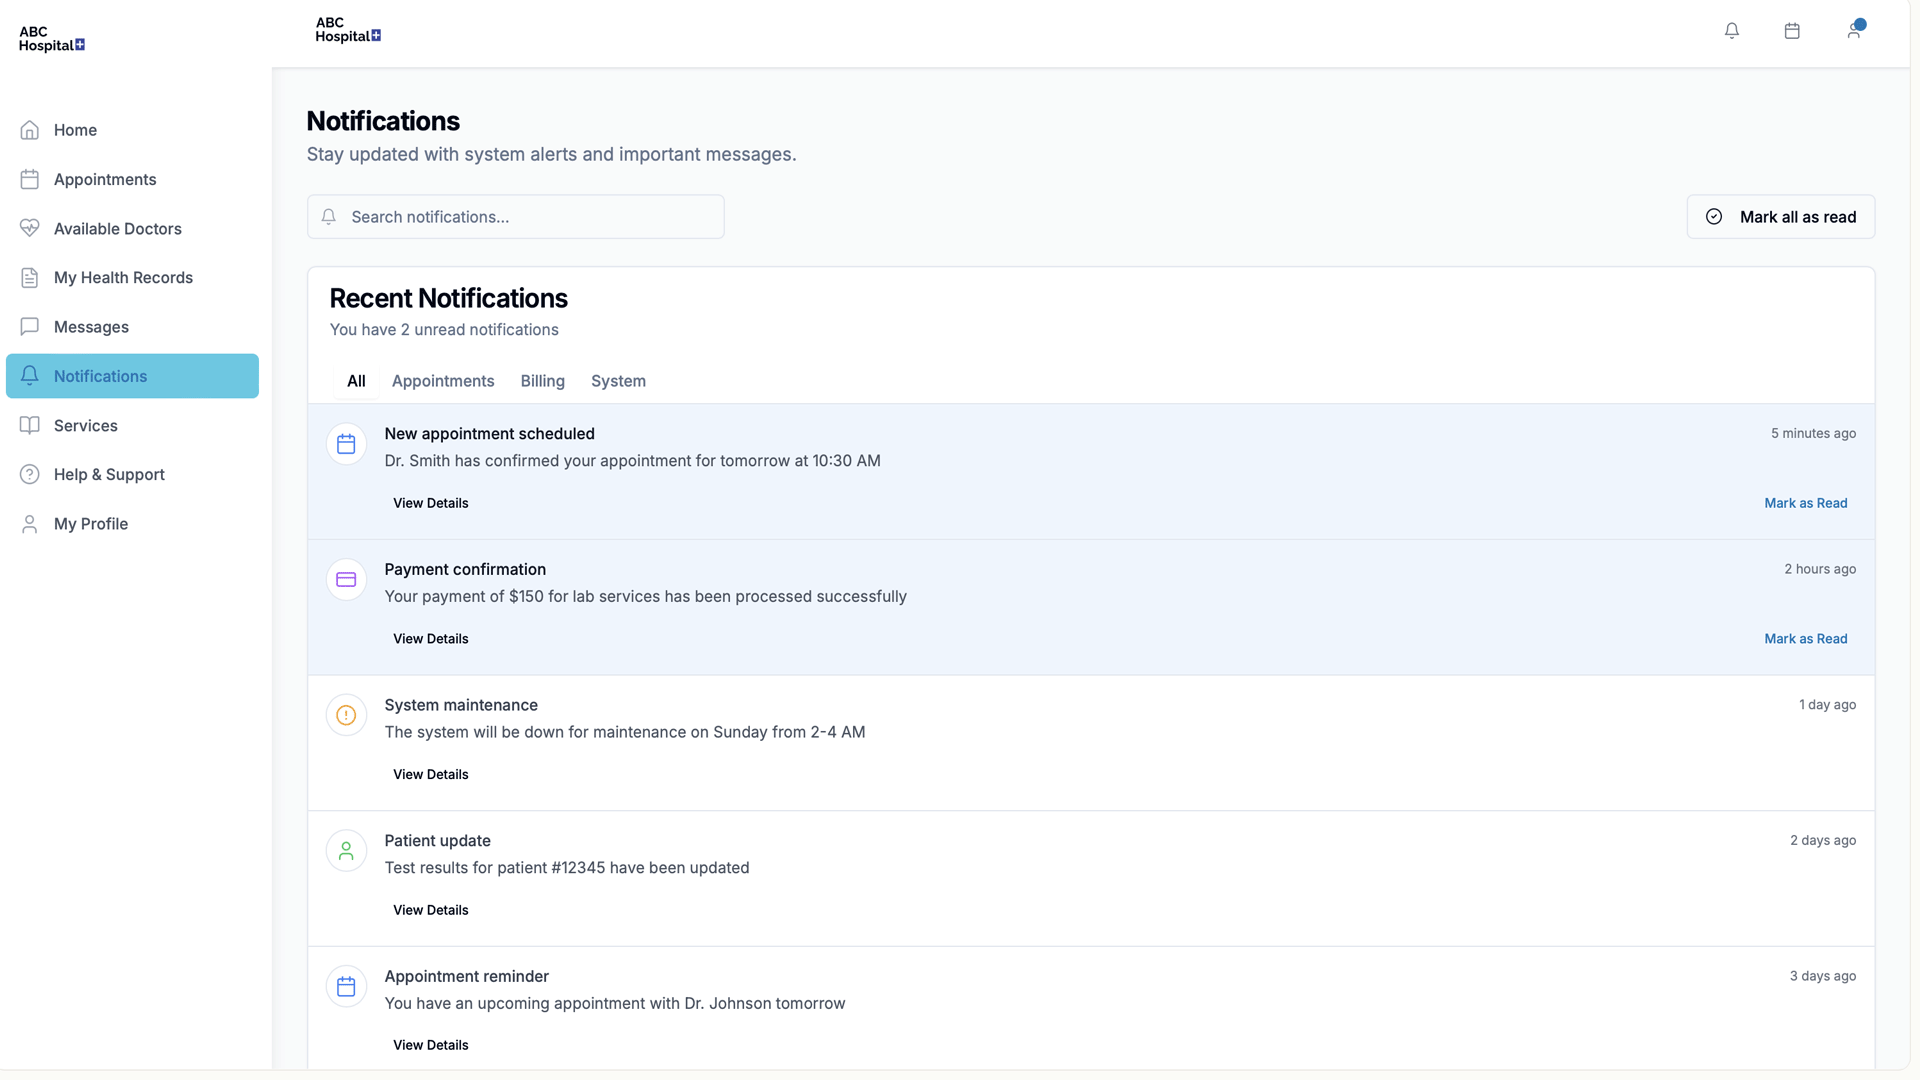Open the notification bell icon in the top bar
The image size is (1920, 1080).
[x=1732, y=31]
